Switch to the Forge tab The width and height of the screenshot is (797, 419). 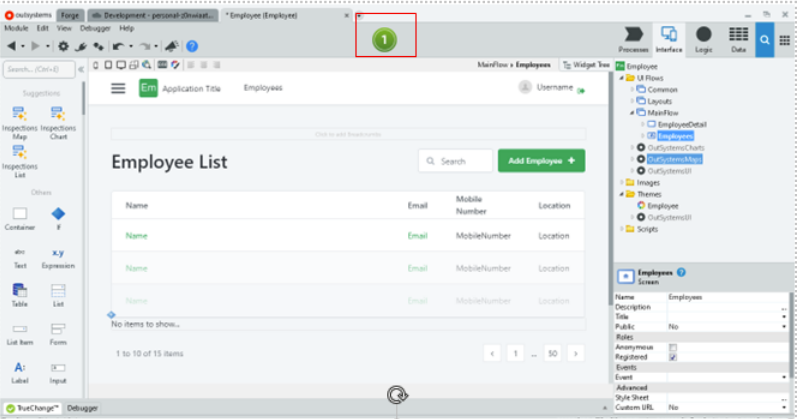70,16
